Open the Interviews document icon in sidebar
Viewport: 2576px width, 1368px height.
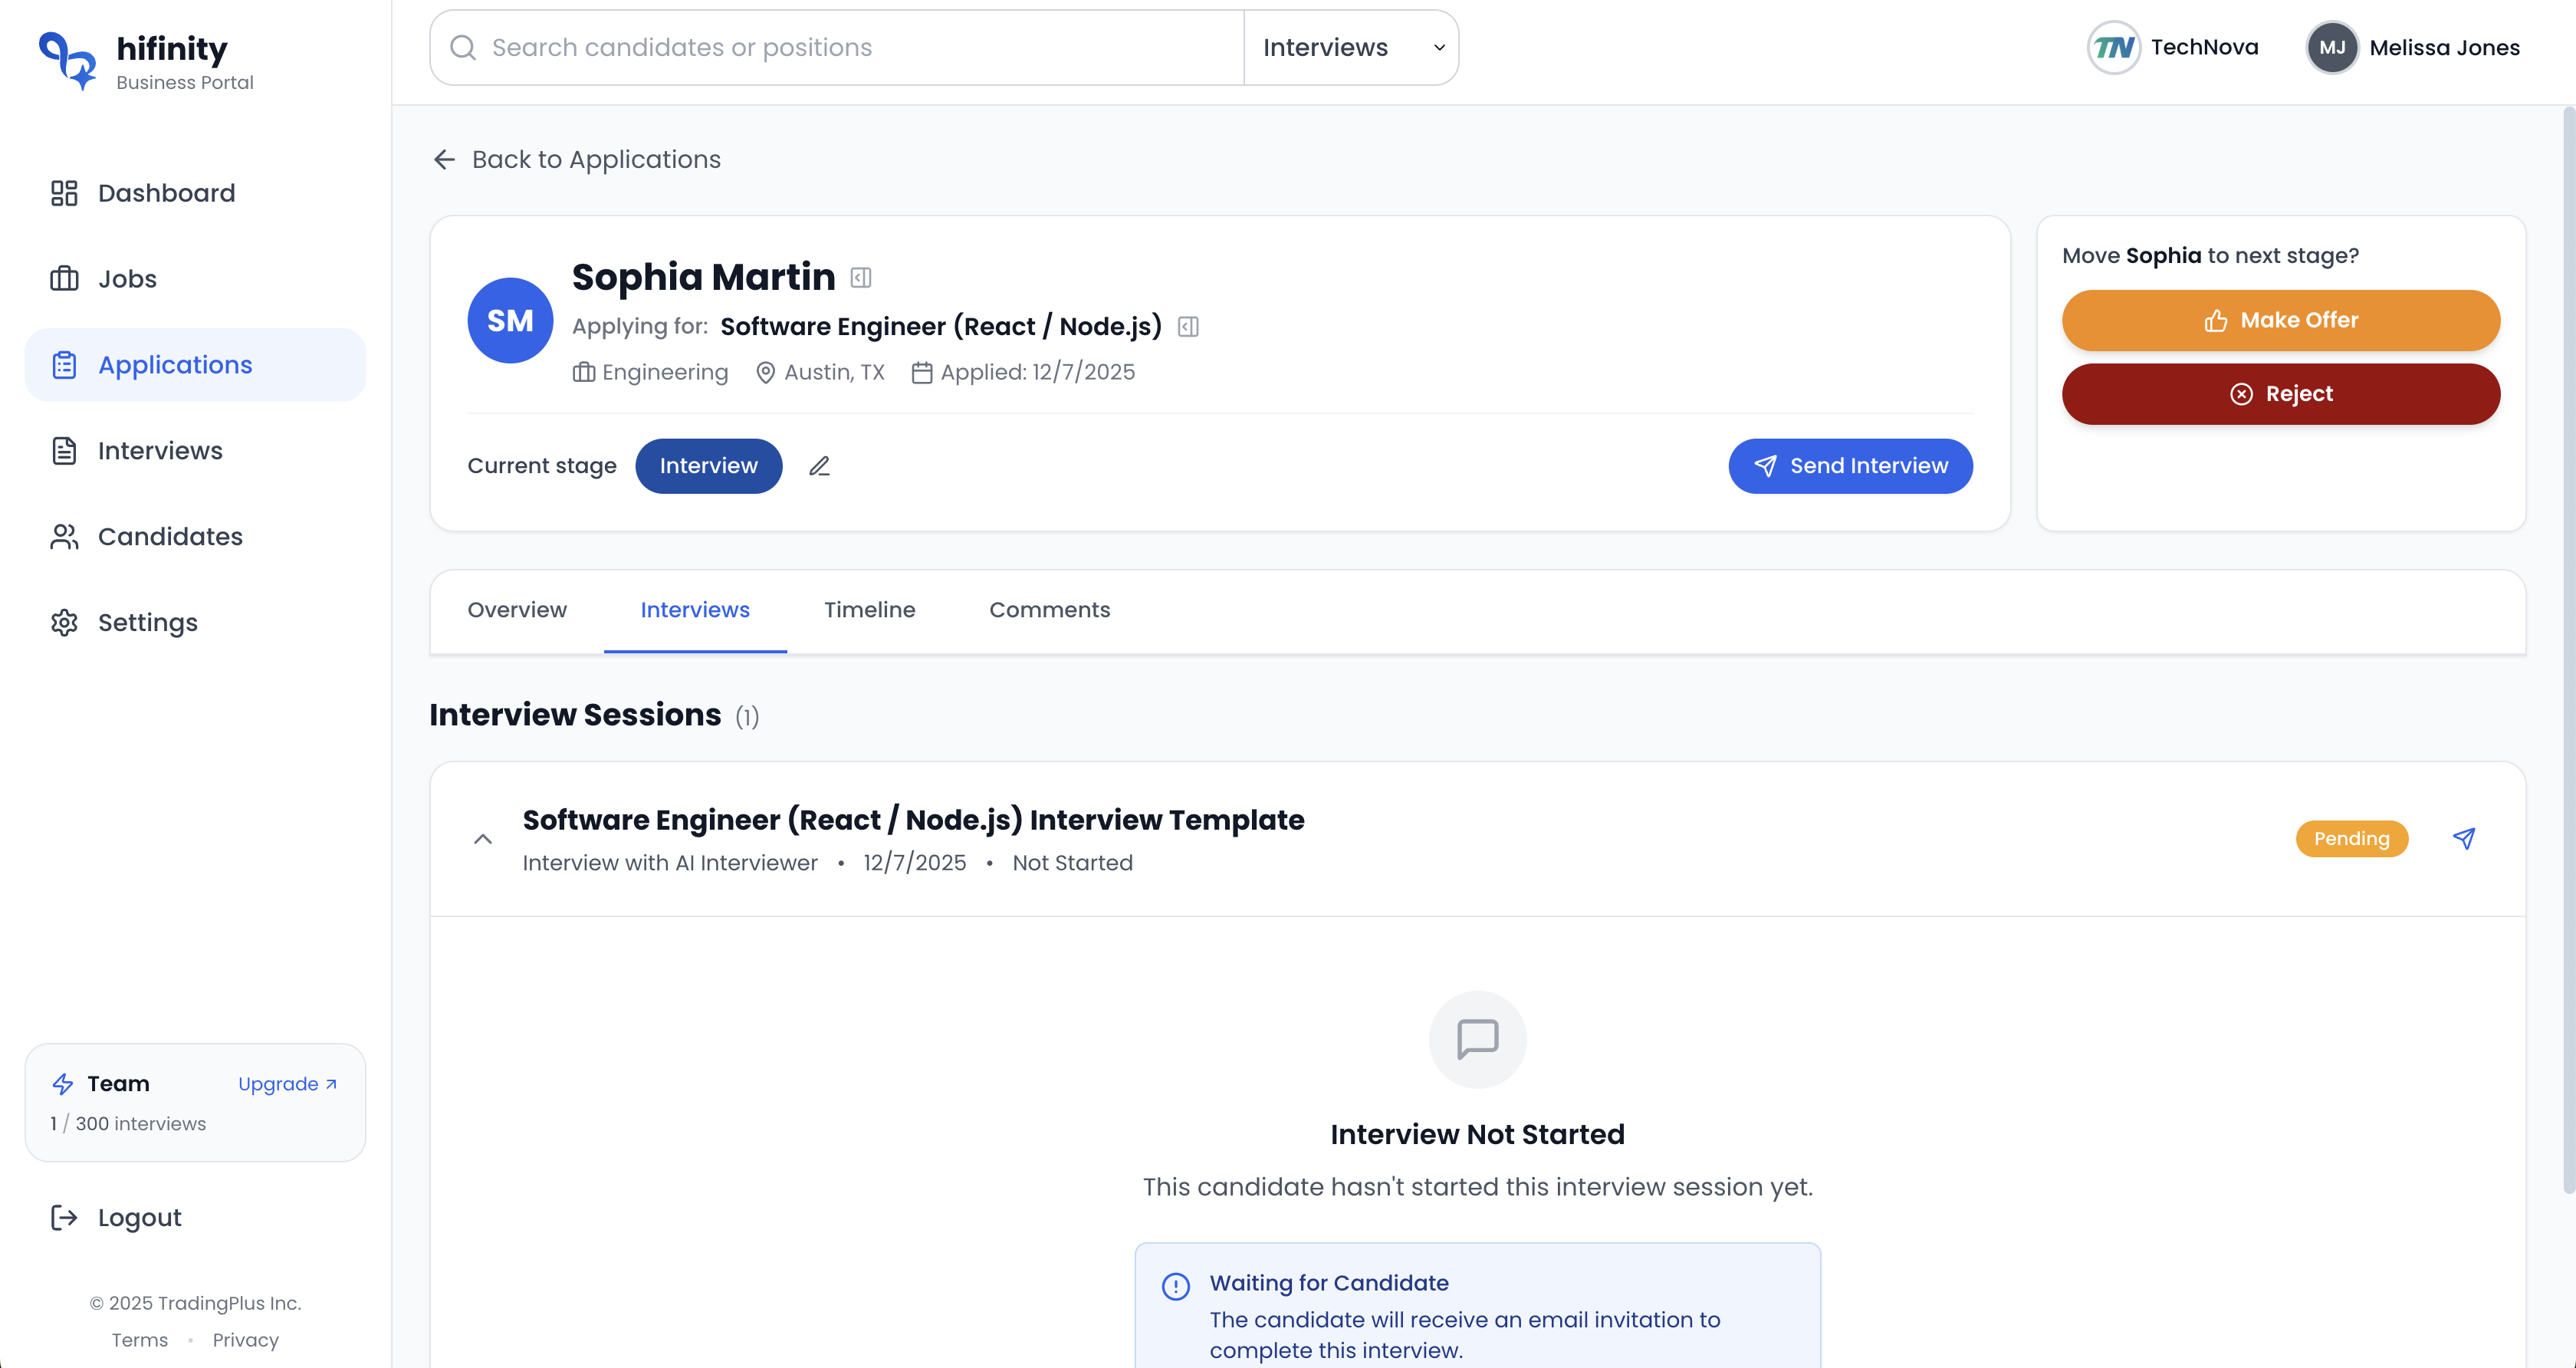click(63, 450)
